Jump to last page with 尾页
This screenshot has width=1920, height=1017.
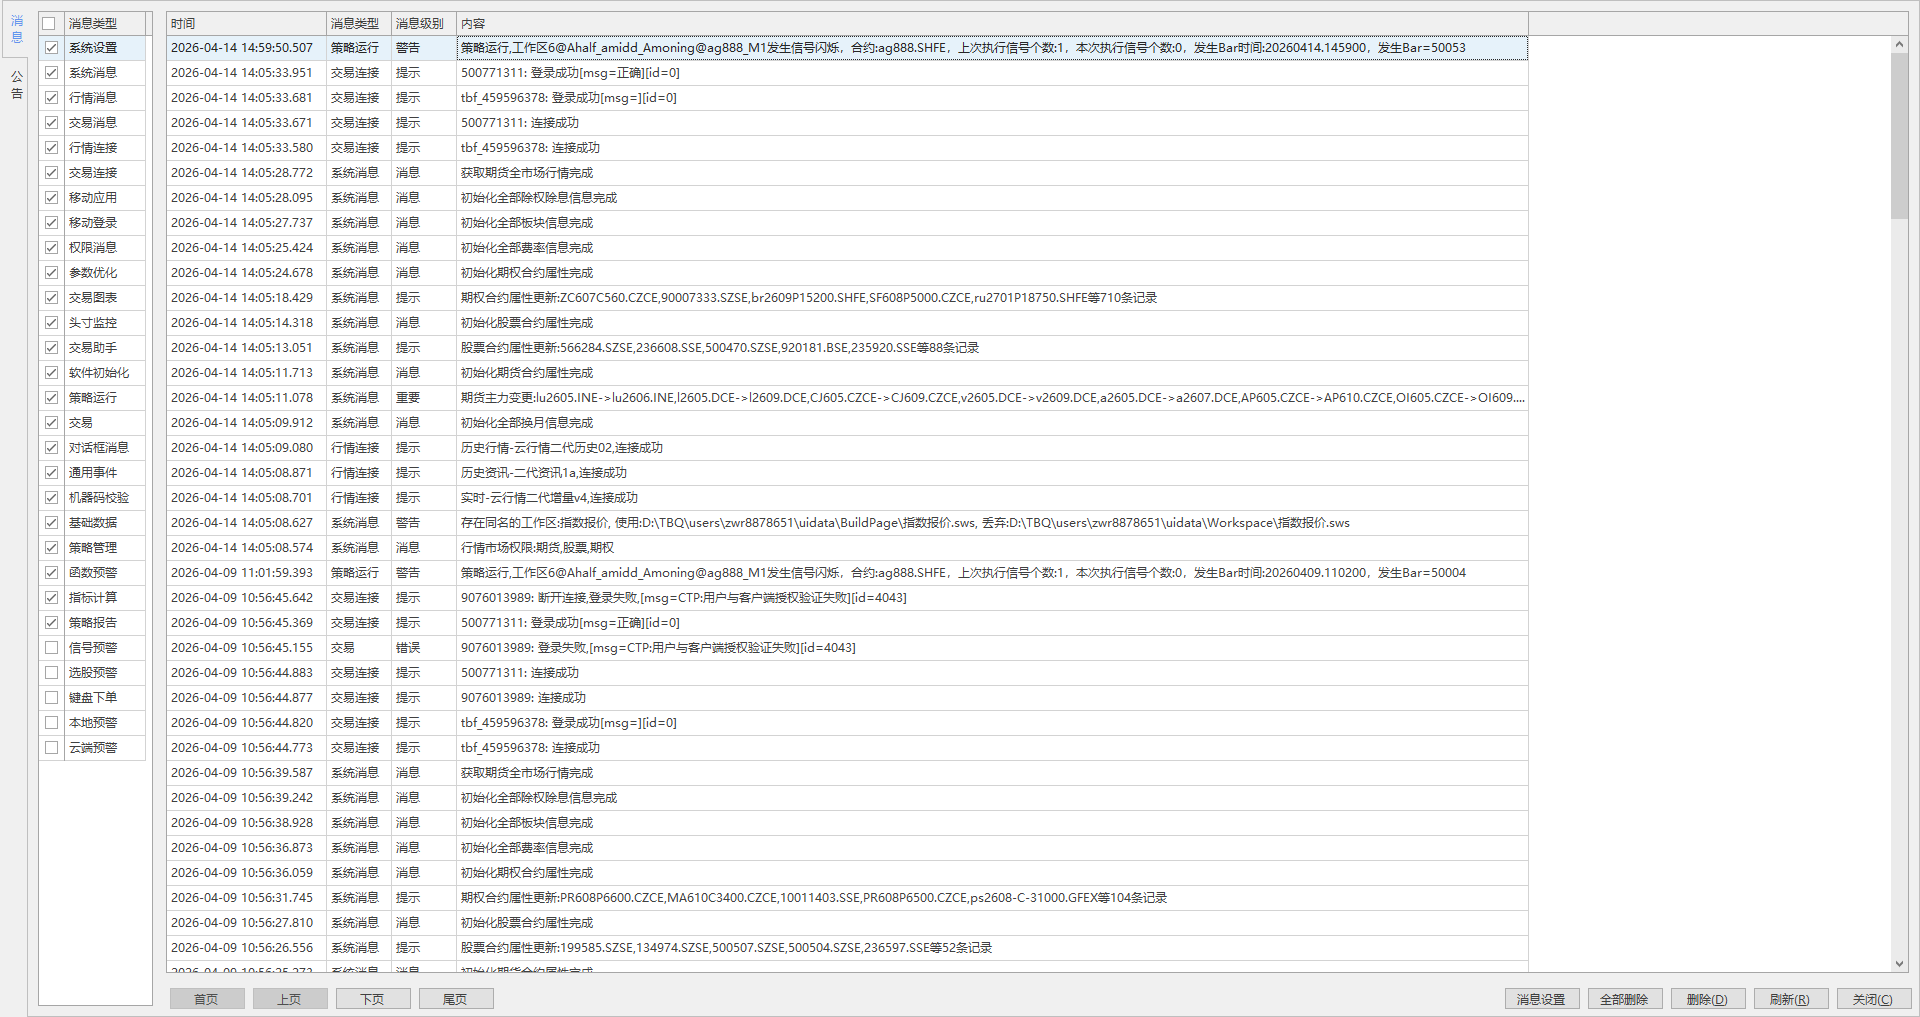(x=456, y=999)
